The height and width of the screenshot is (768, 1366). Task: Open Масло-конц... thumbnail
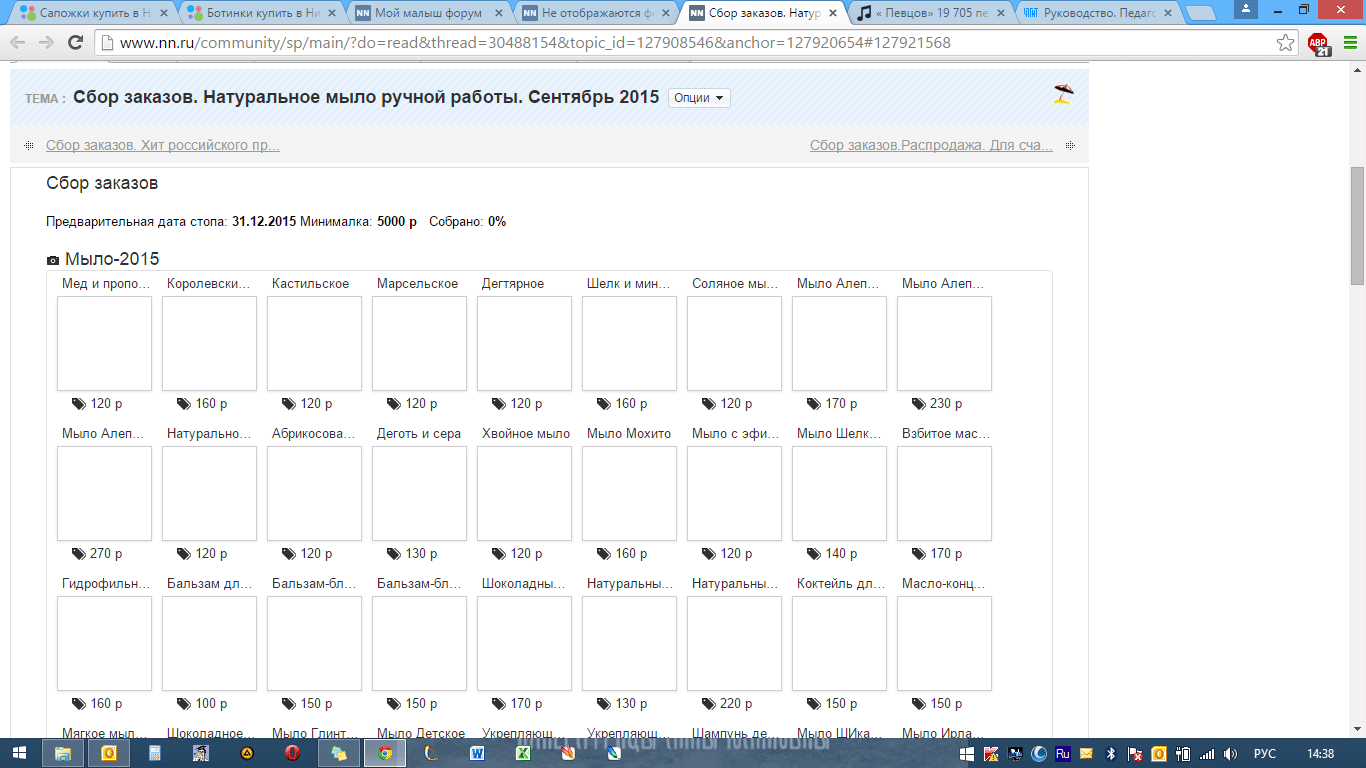[944, 644]
